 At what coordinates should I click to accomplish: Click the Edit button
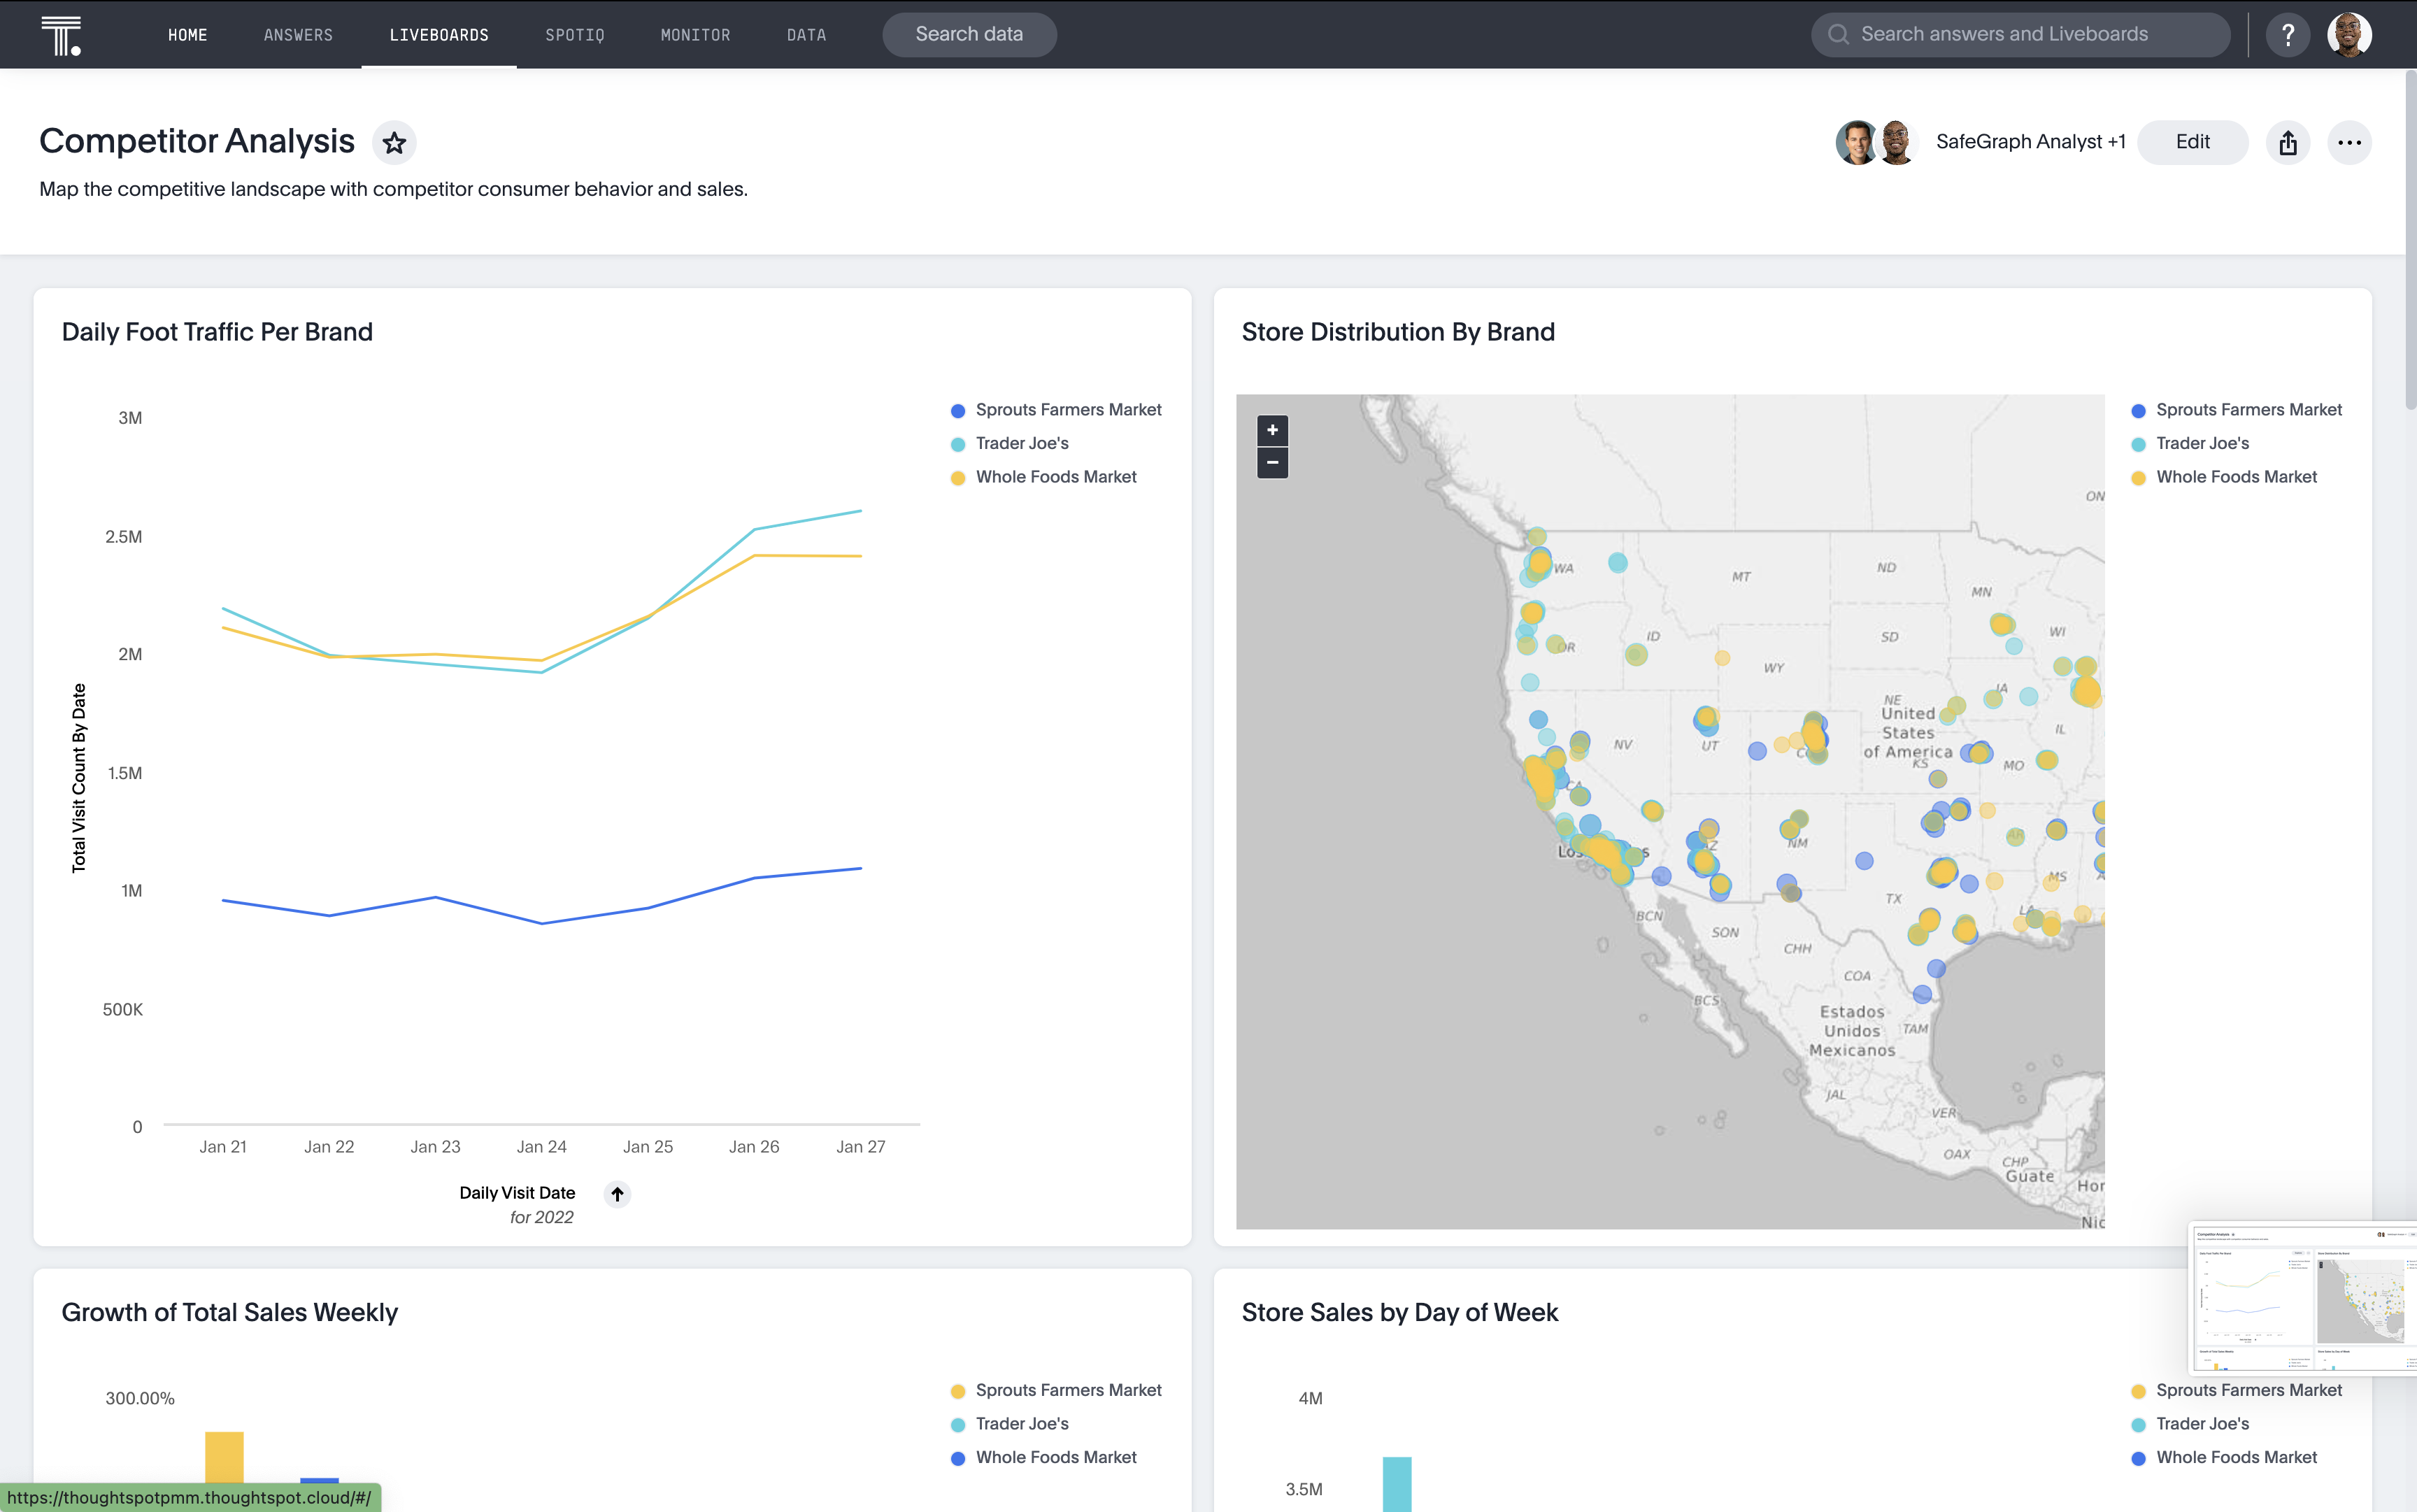(x=2192, y=142)
